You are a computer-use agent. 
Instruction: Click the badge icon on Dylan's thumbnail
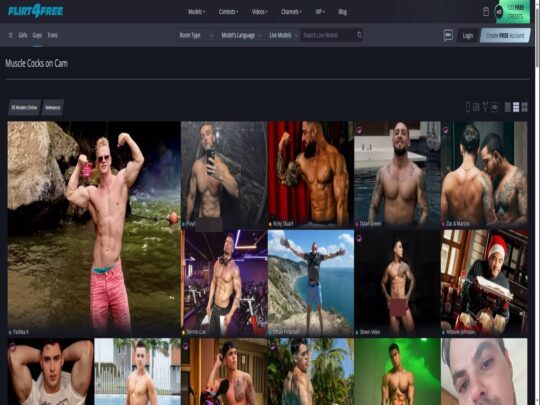point(359,129)
